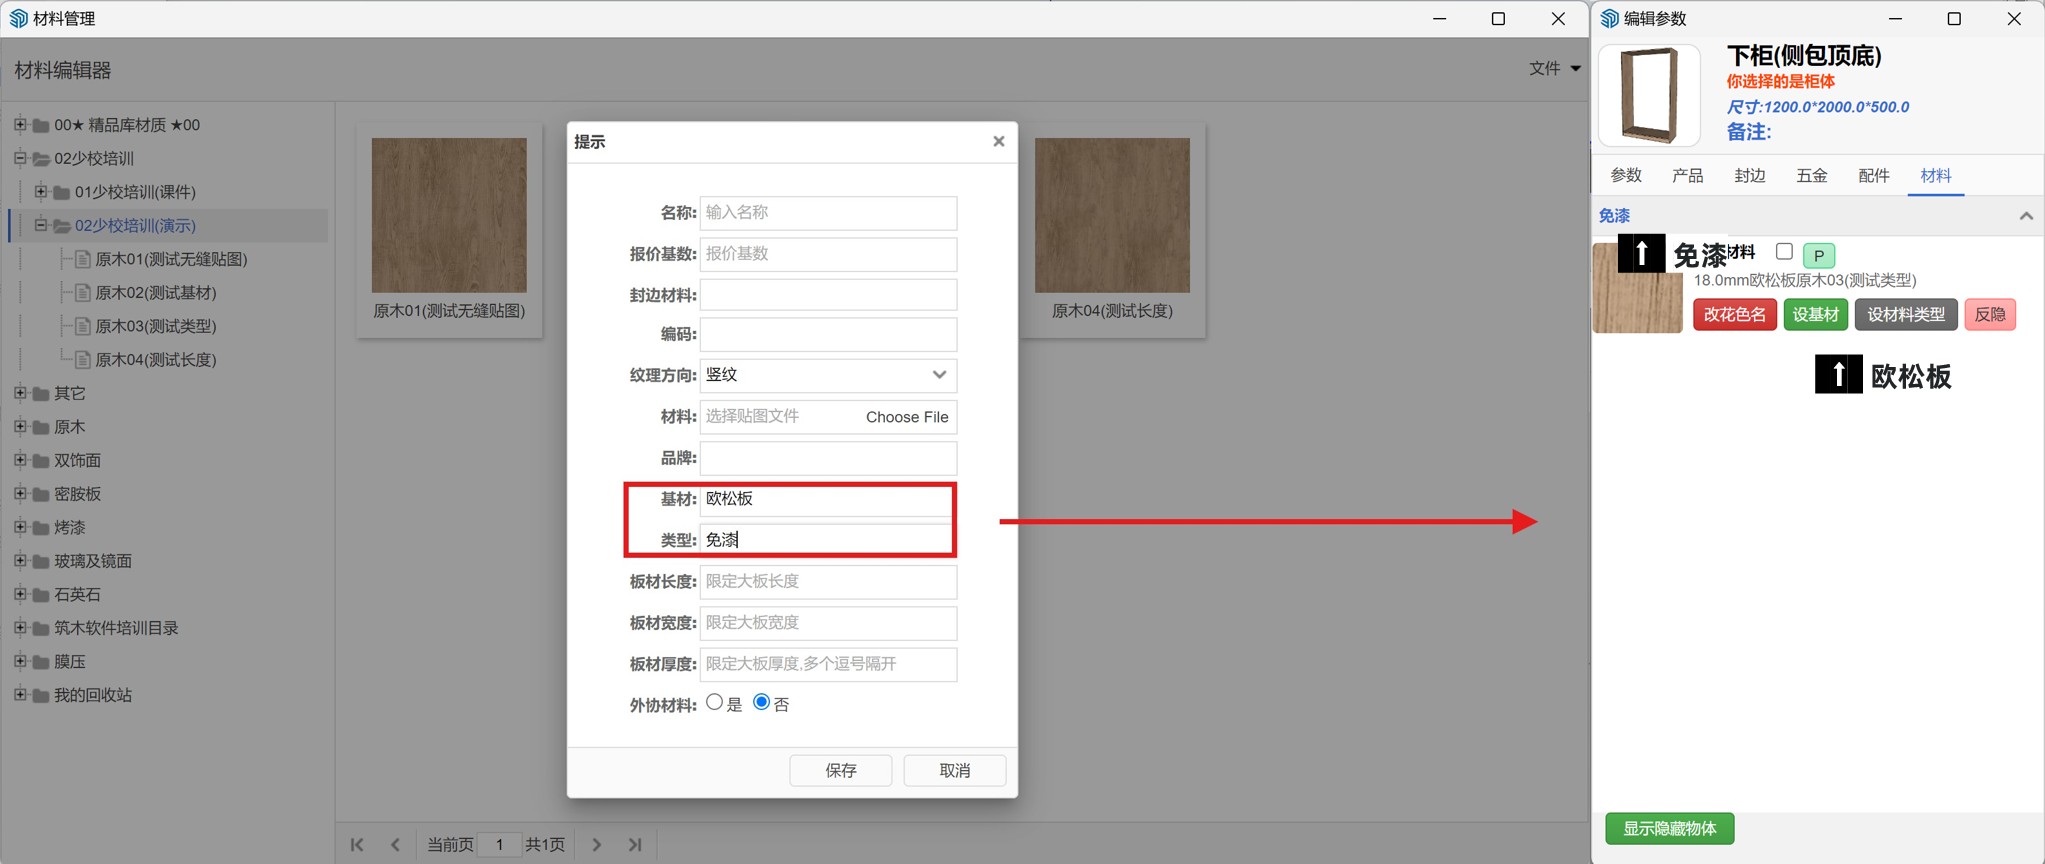Switch to the 参数 tab
Viewport: 2045px width, 864px height.
click(1626, 176)
